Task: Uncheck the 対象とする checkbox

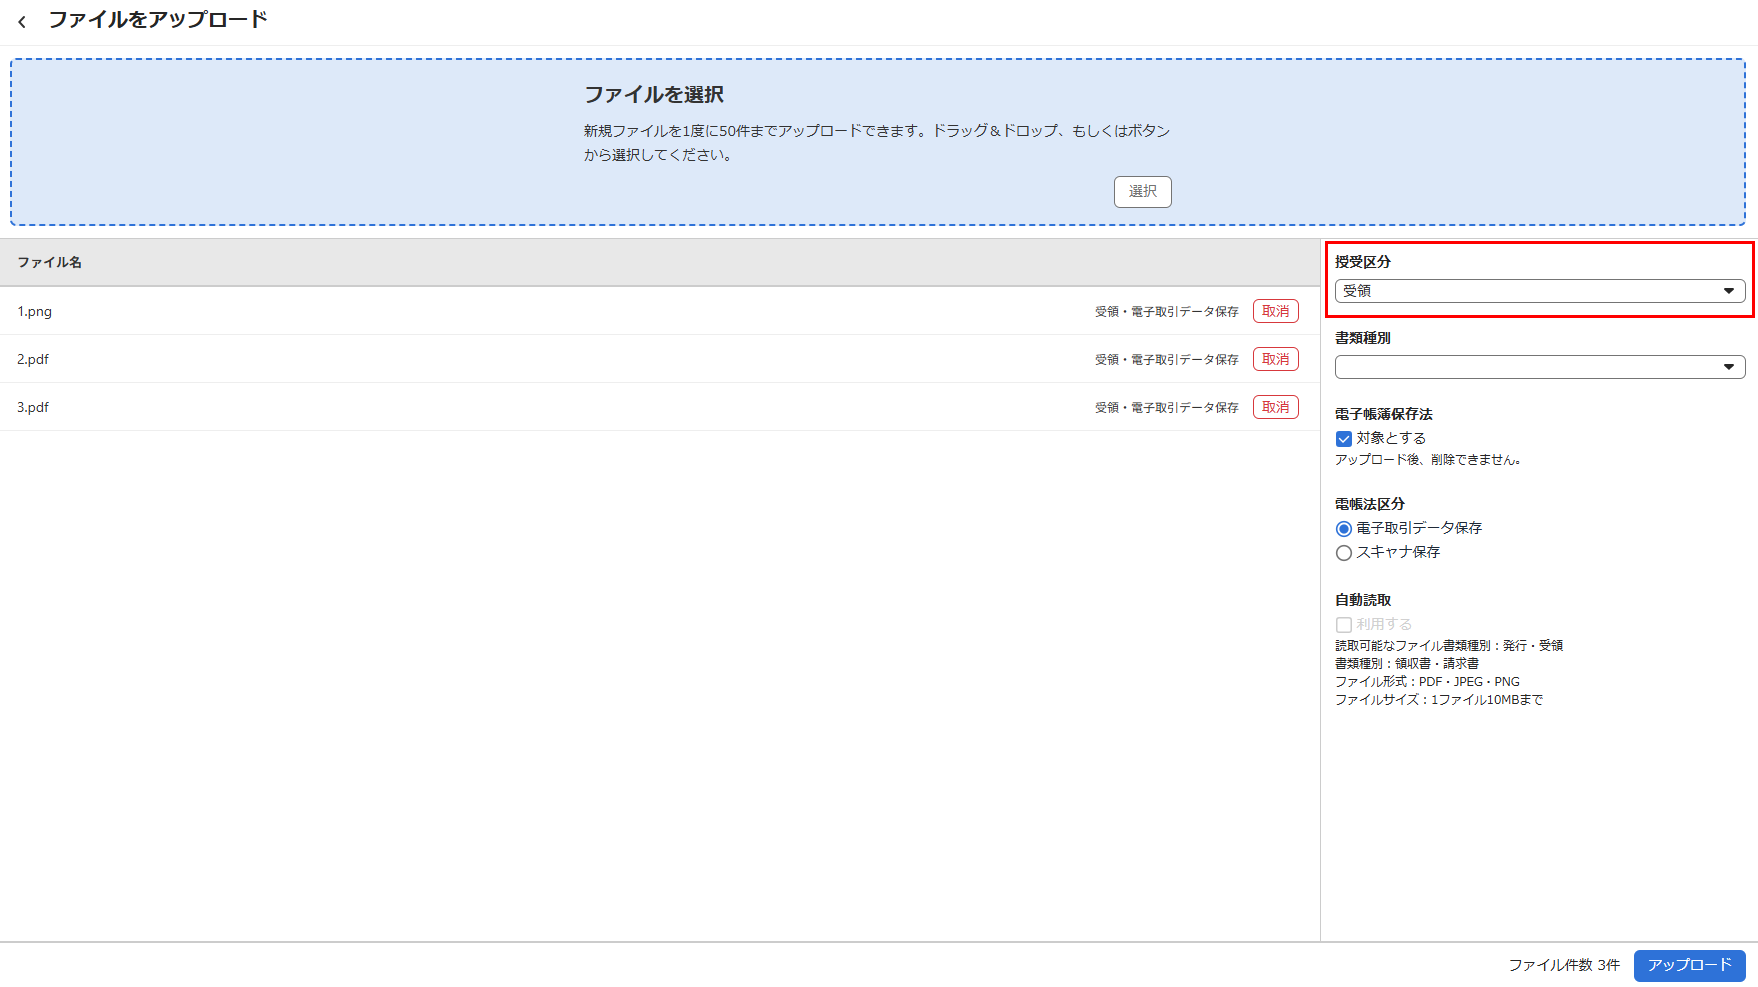Action: [1344, 439]
